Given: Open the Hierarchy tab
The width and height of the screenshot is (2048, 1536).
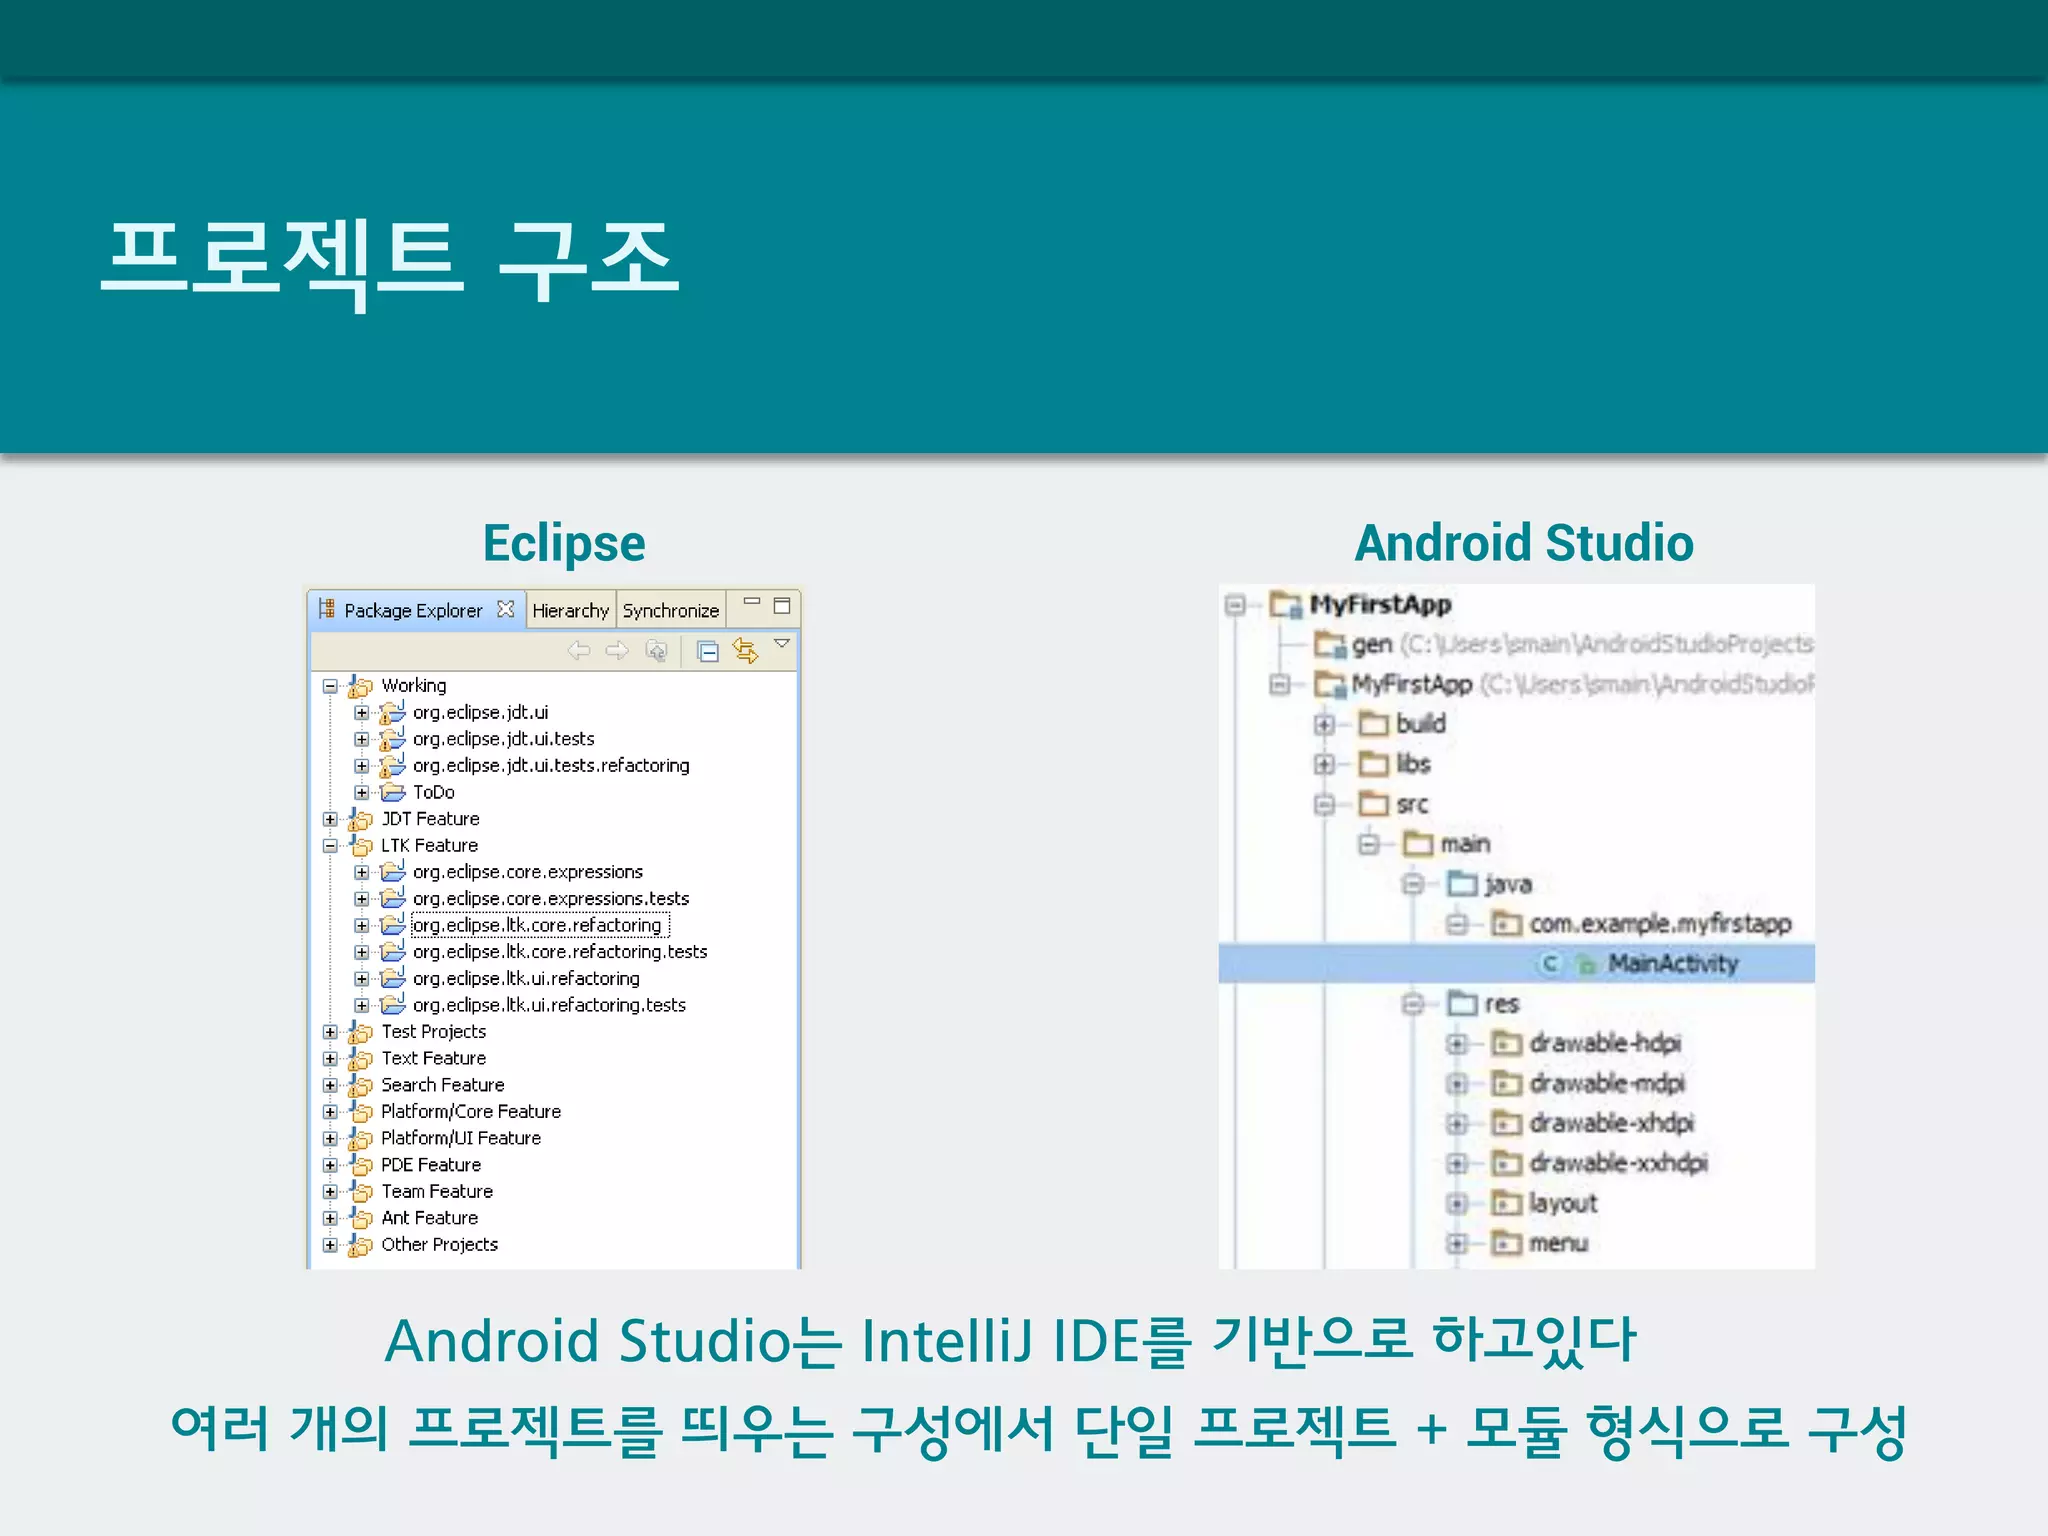Looking at the screenshot, I should pyautogui.click(x=570, y=610).
